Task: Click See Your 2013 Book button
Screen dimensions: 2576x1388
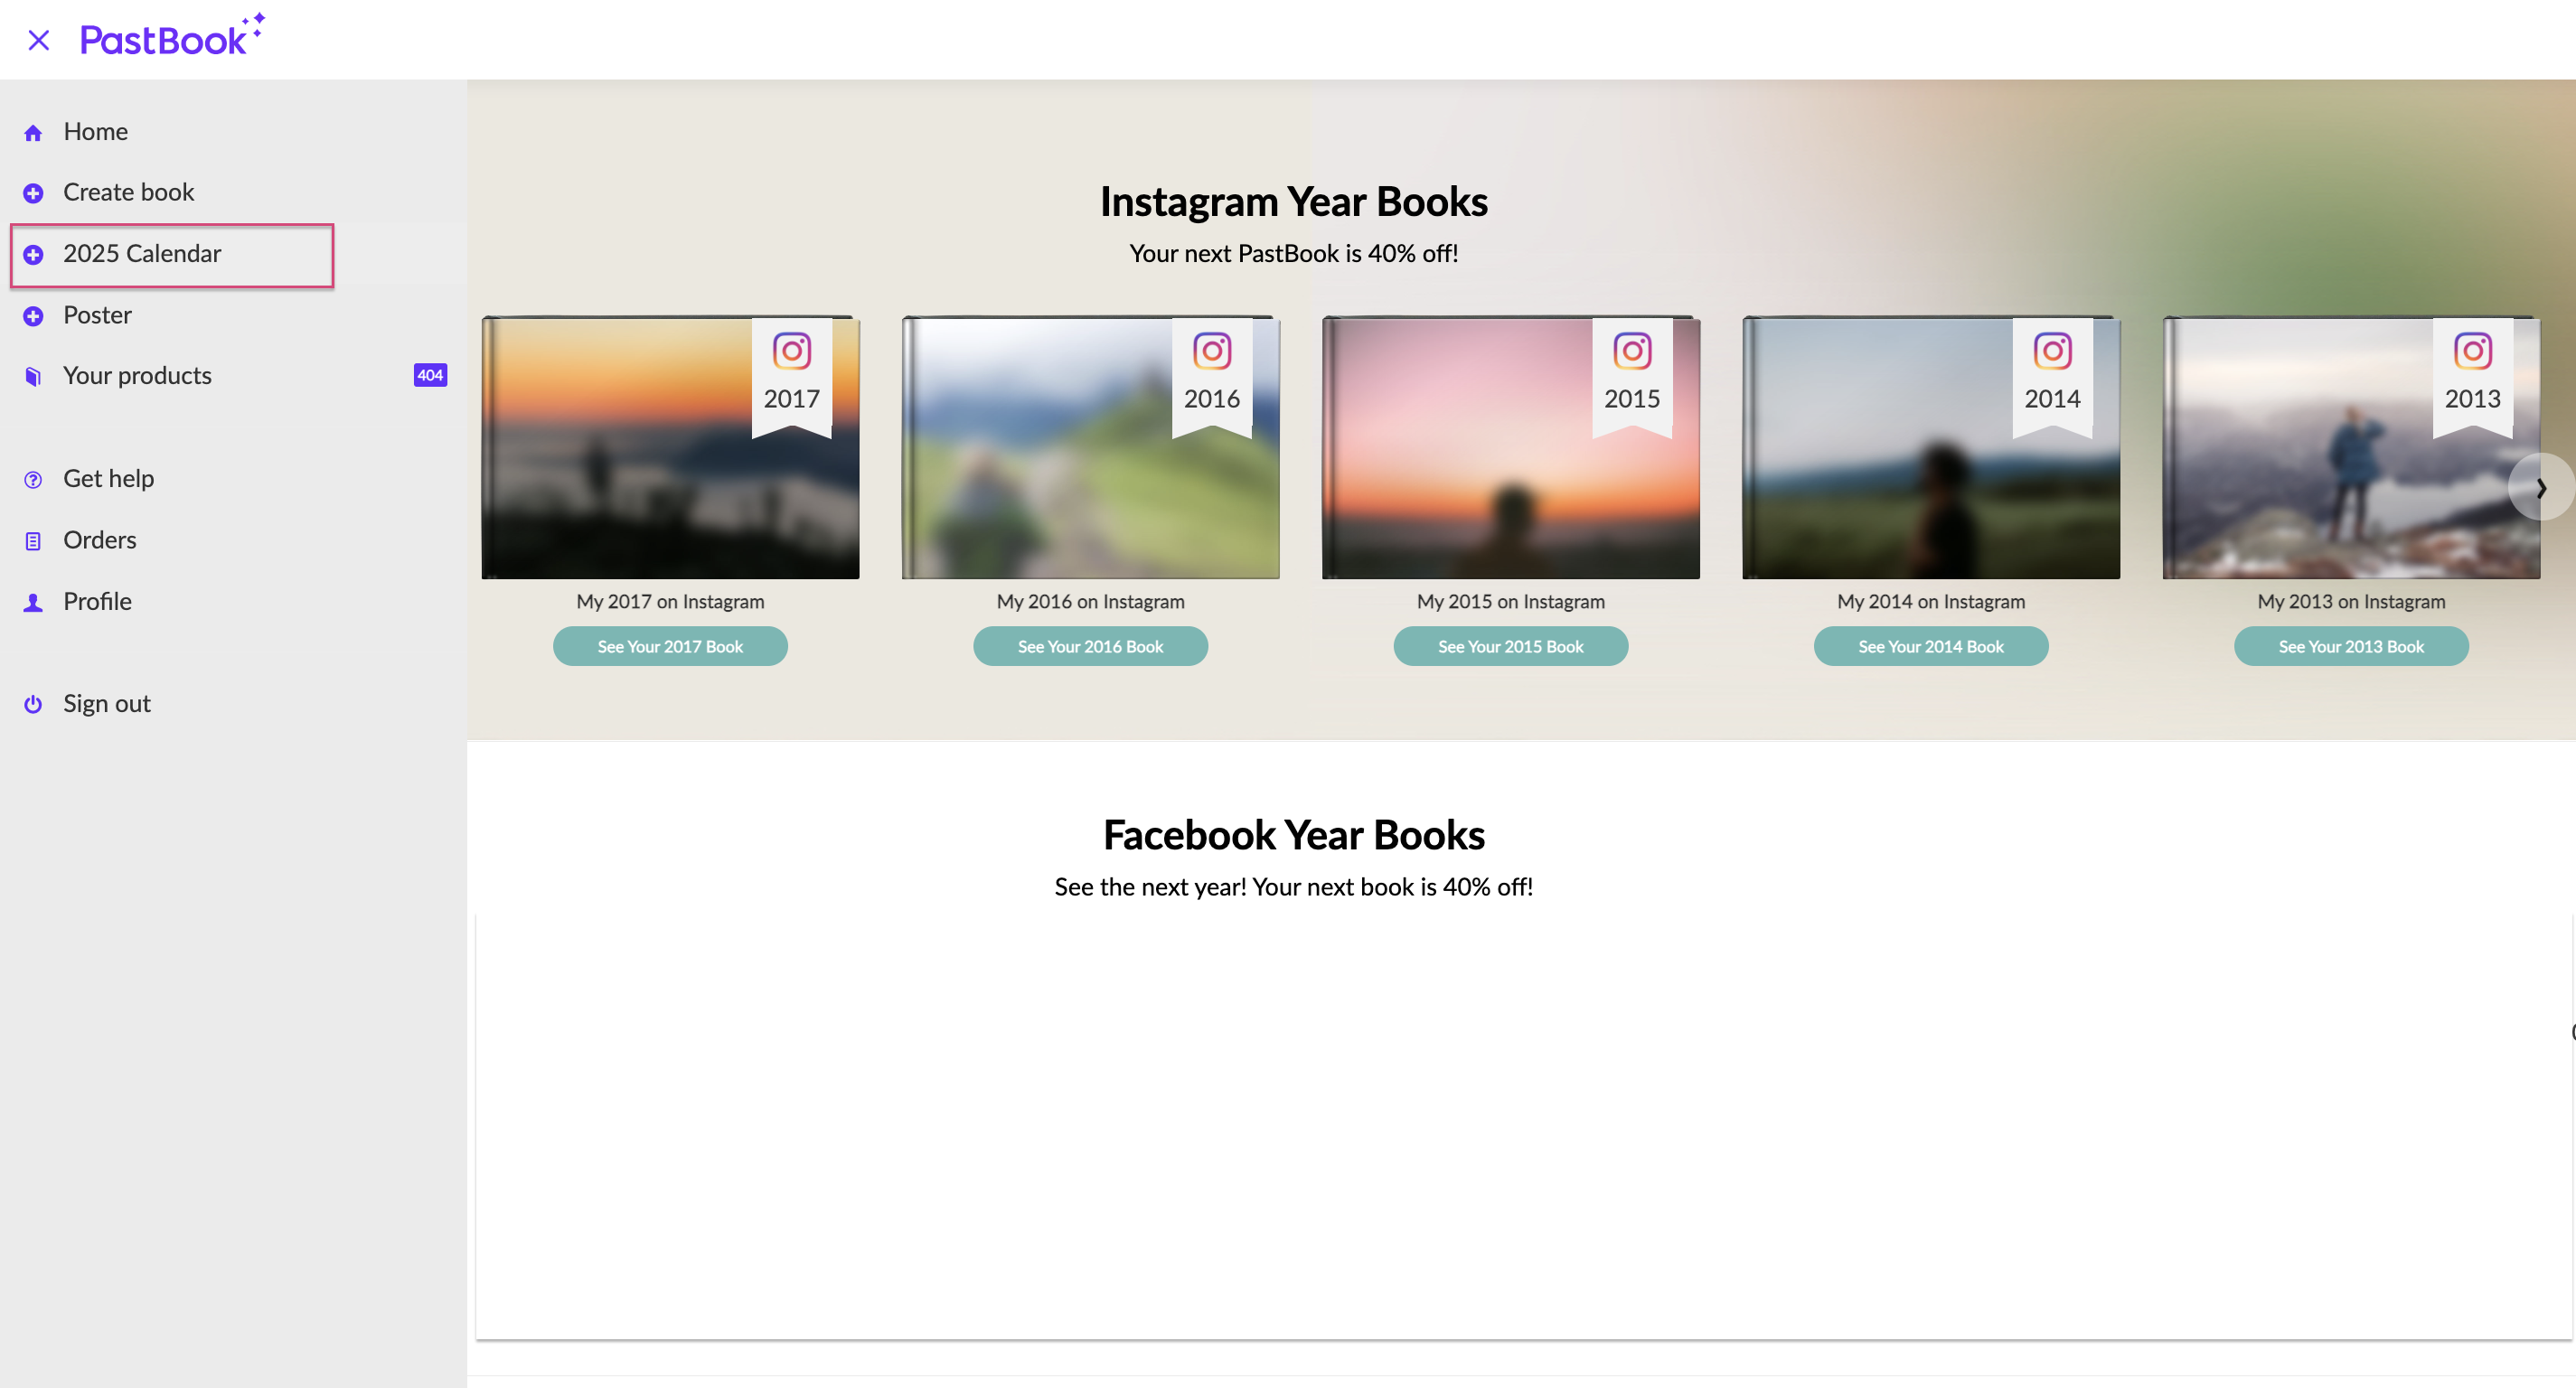Action: click(2350, 646)
